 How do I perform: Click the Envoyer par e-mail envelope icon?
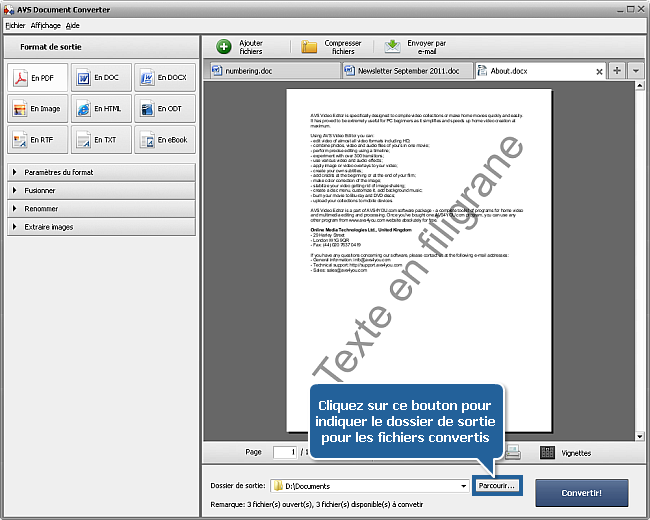coord(392,47)
